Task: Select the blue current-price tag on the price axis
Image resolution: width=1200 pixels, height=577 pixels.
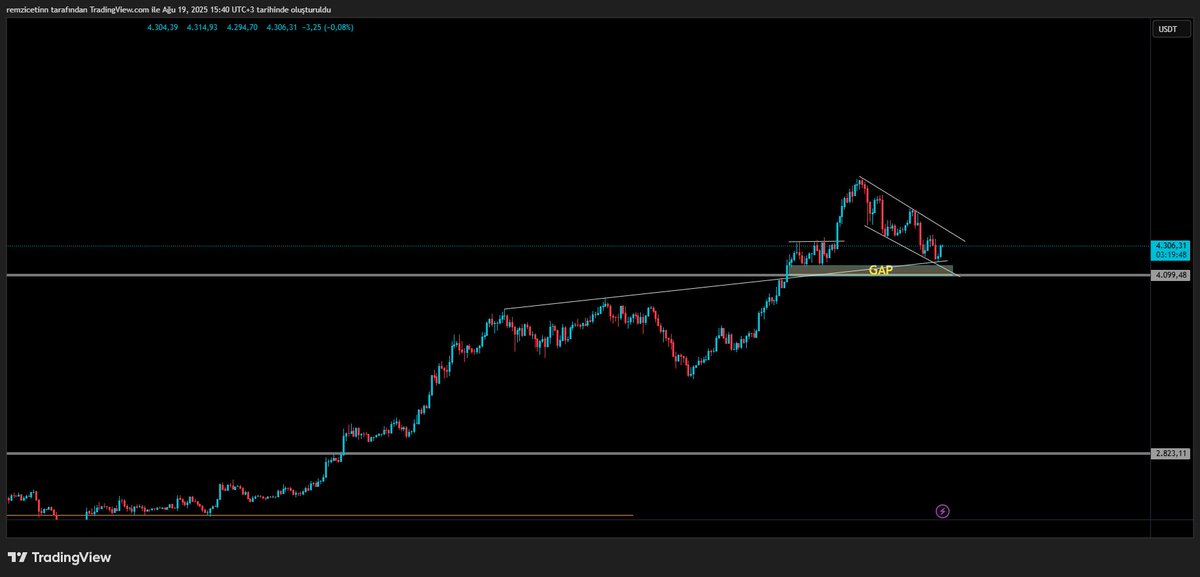Action: point(1170,250)
